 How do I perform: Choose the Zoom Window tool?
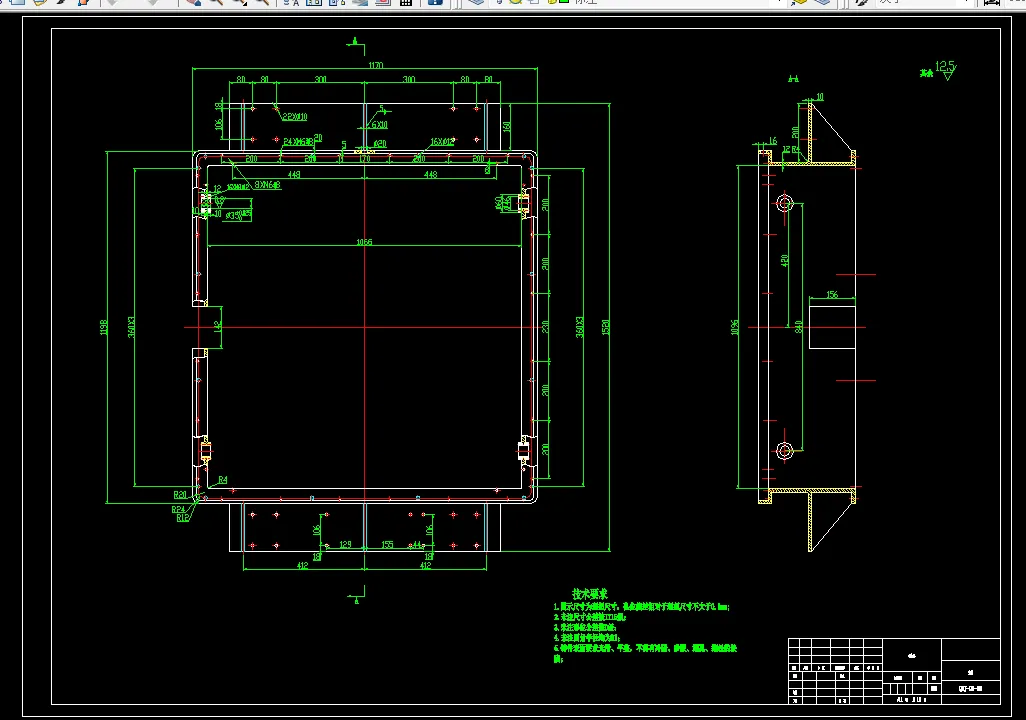click(x=239, y=3)
